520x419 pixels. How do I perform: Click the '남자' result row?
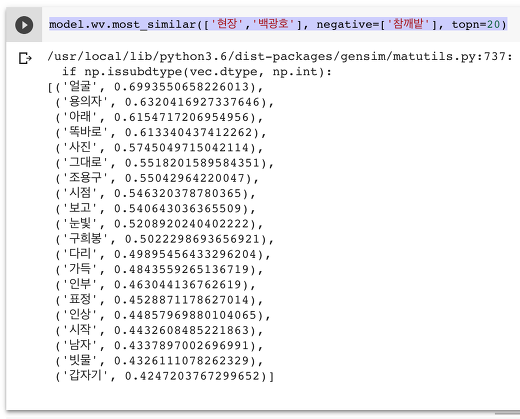[x=159, y=346]
